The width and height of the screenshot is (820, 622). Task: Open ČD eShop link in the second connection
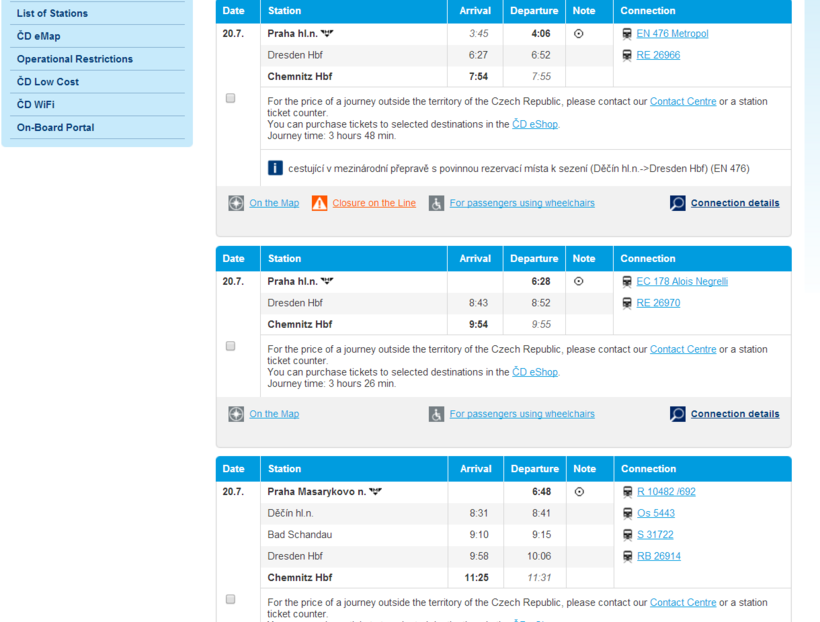coord(534,372)
